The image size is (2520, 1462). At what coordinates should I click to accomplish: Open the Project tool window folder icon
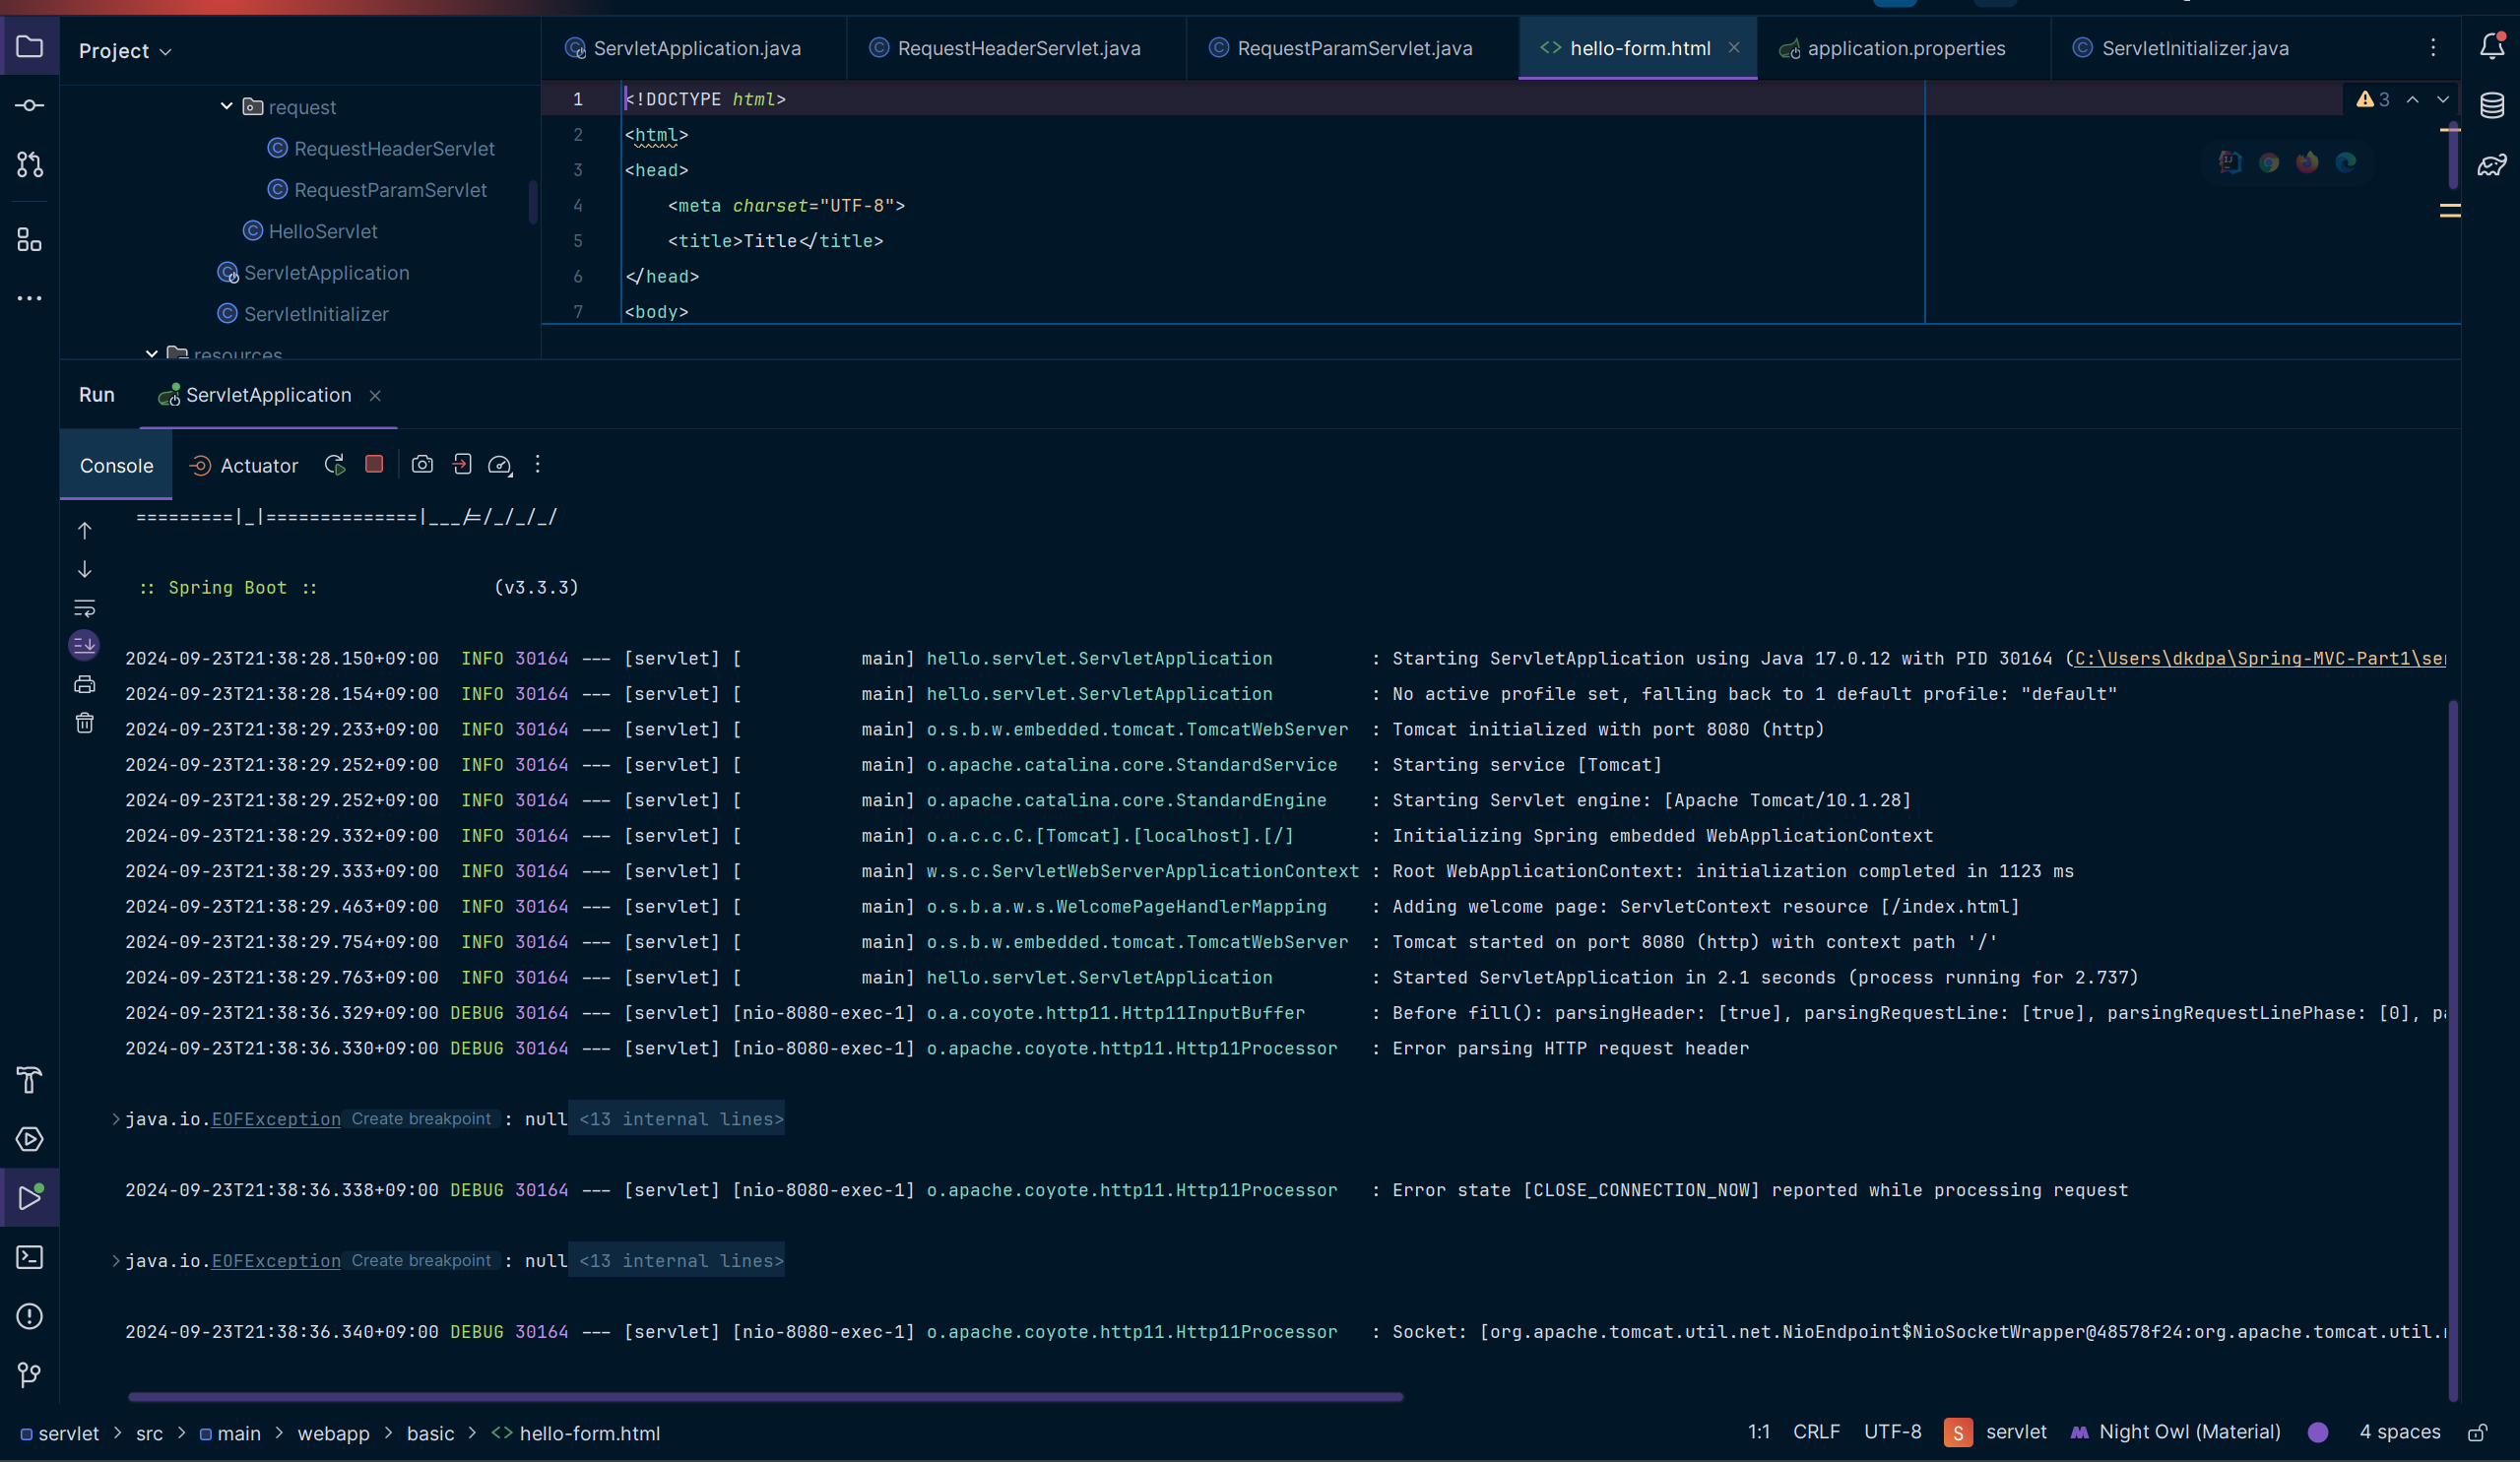[29, 47]
